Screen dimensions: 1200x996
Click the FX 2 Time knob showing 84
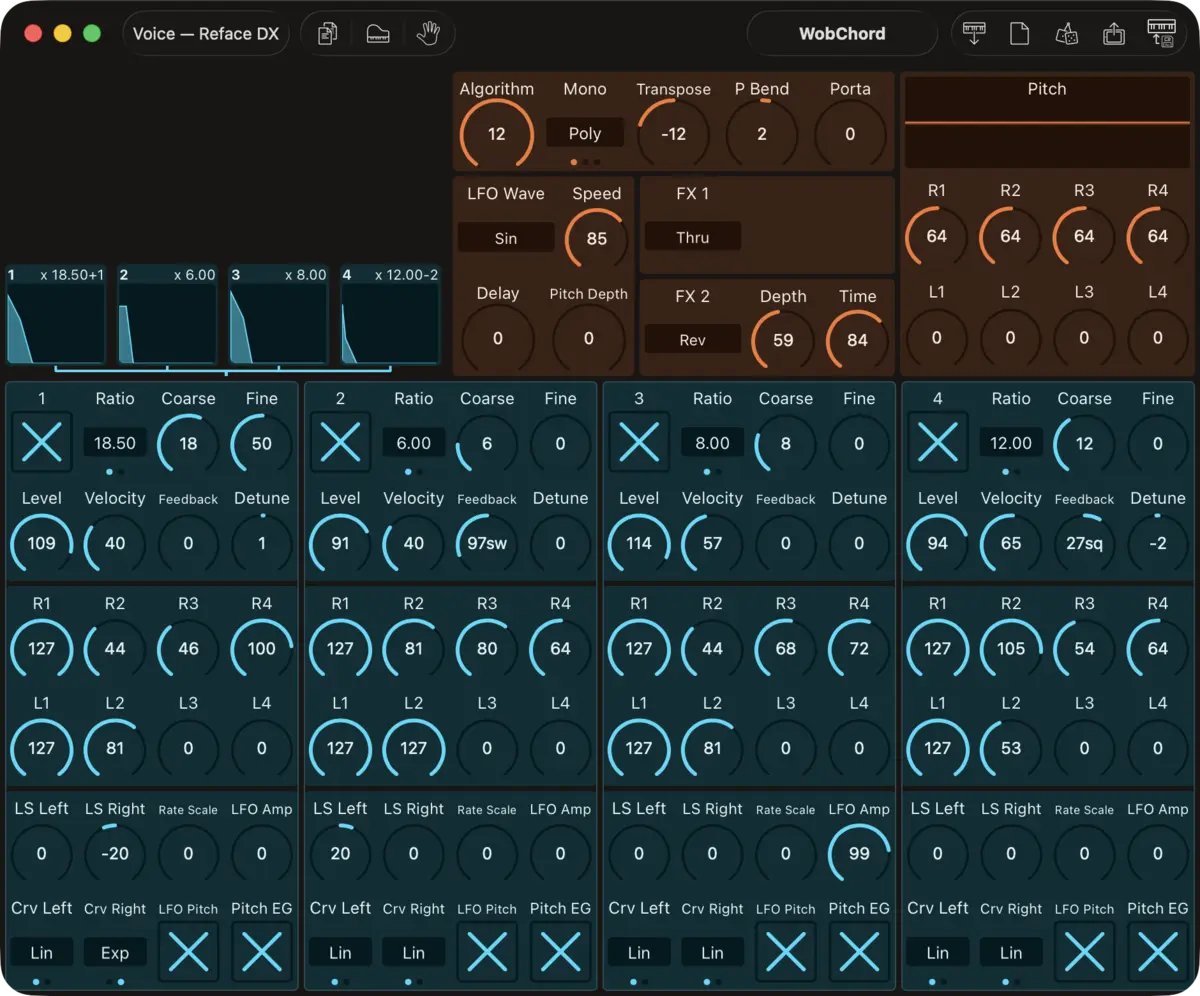[858, 340]
